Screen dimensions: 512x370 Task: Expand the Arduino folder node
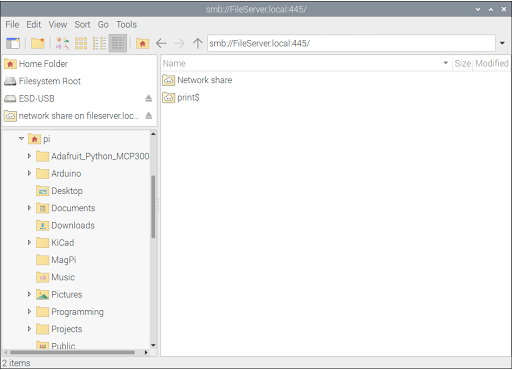[x=29, y=173]
